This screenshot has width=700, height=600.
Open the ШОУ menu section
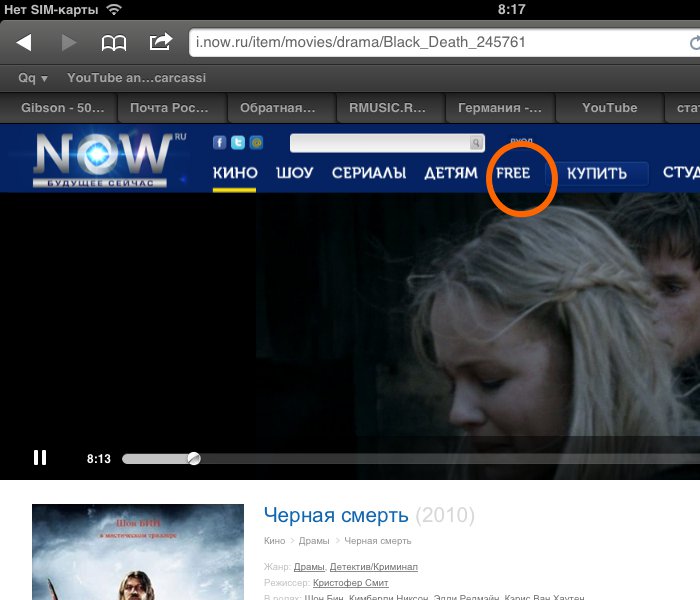pyautogui.click(x=295, y=173)
